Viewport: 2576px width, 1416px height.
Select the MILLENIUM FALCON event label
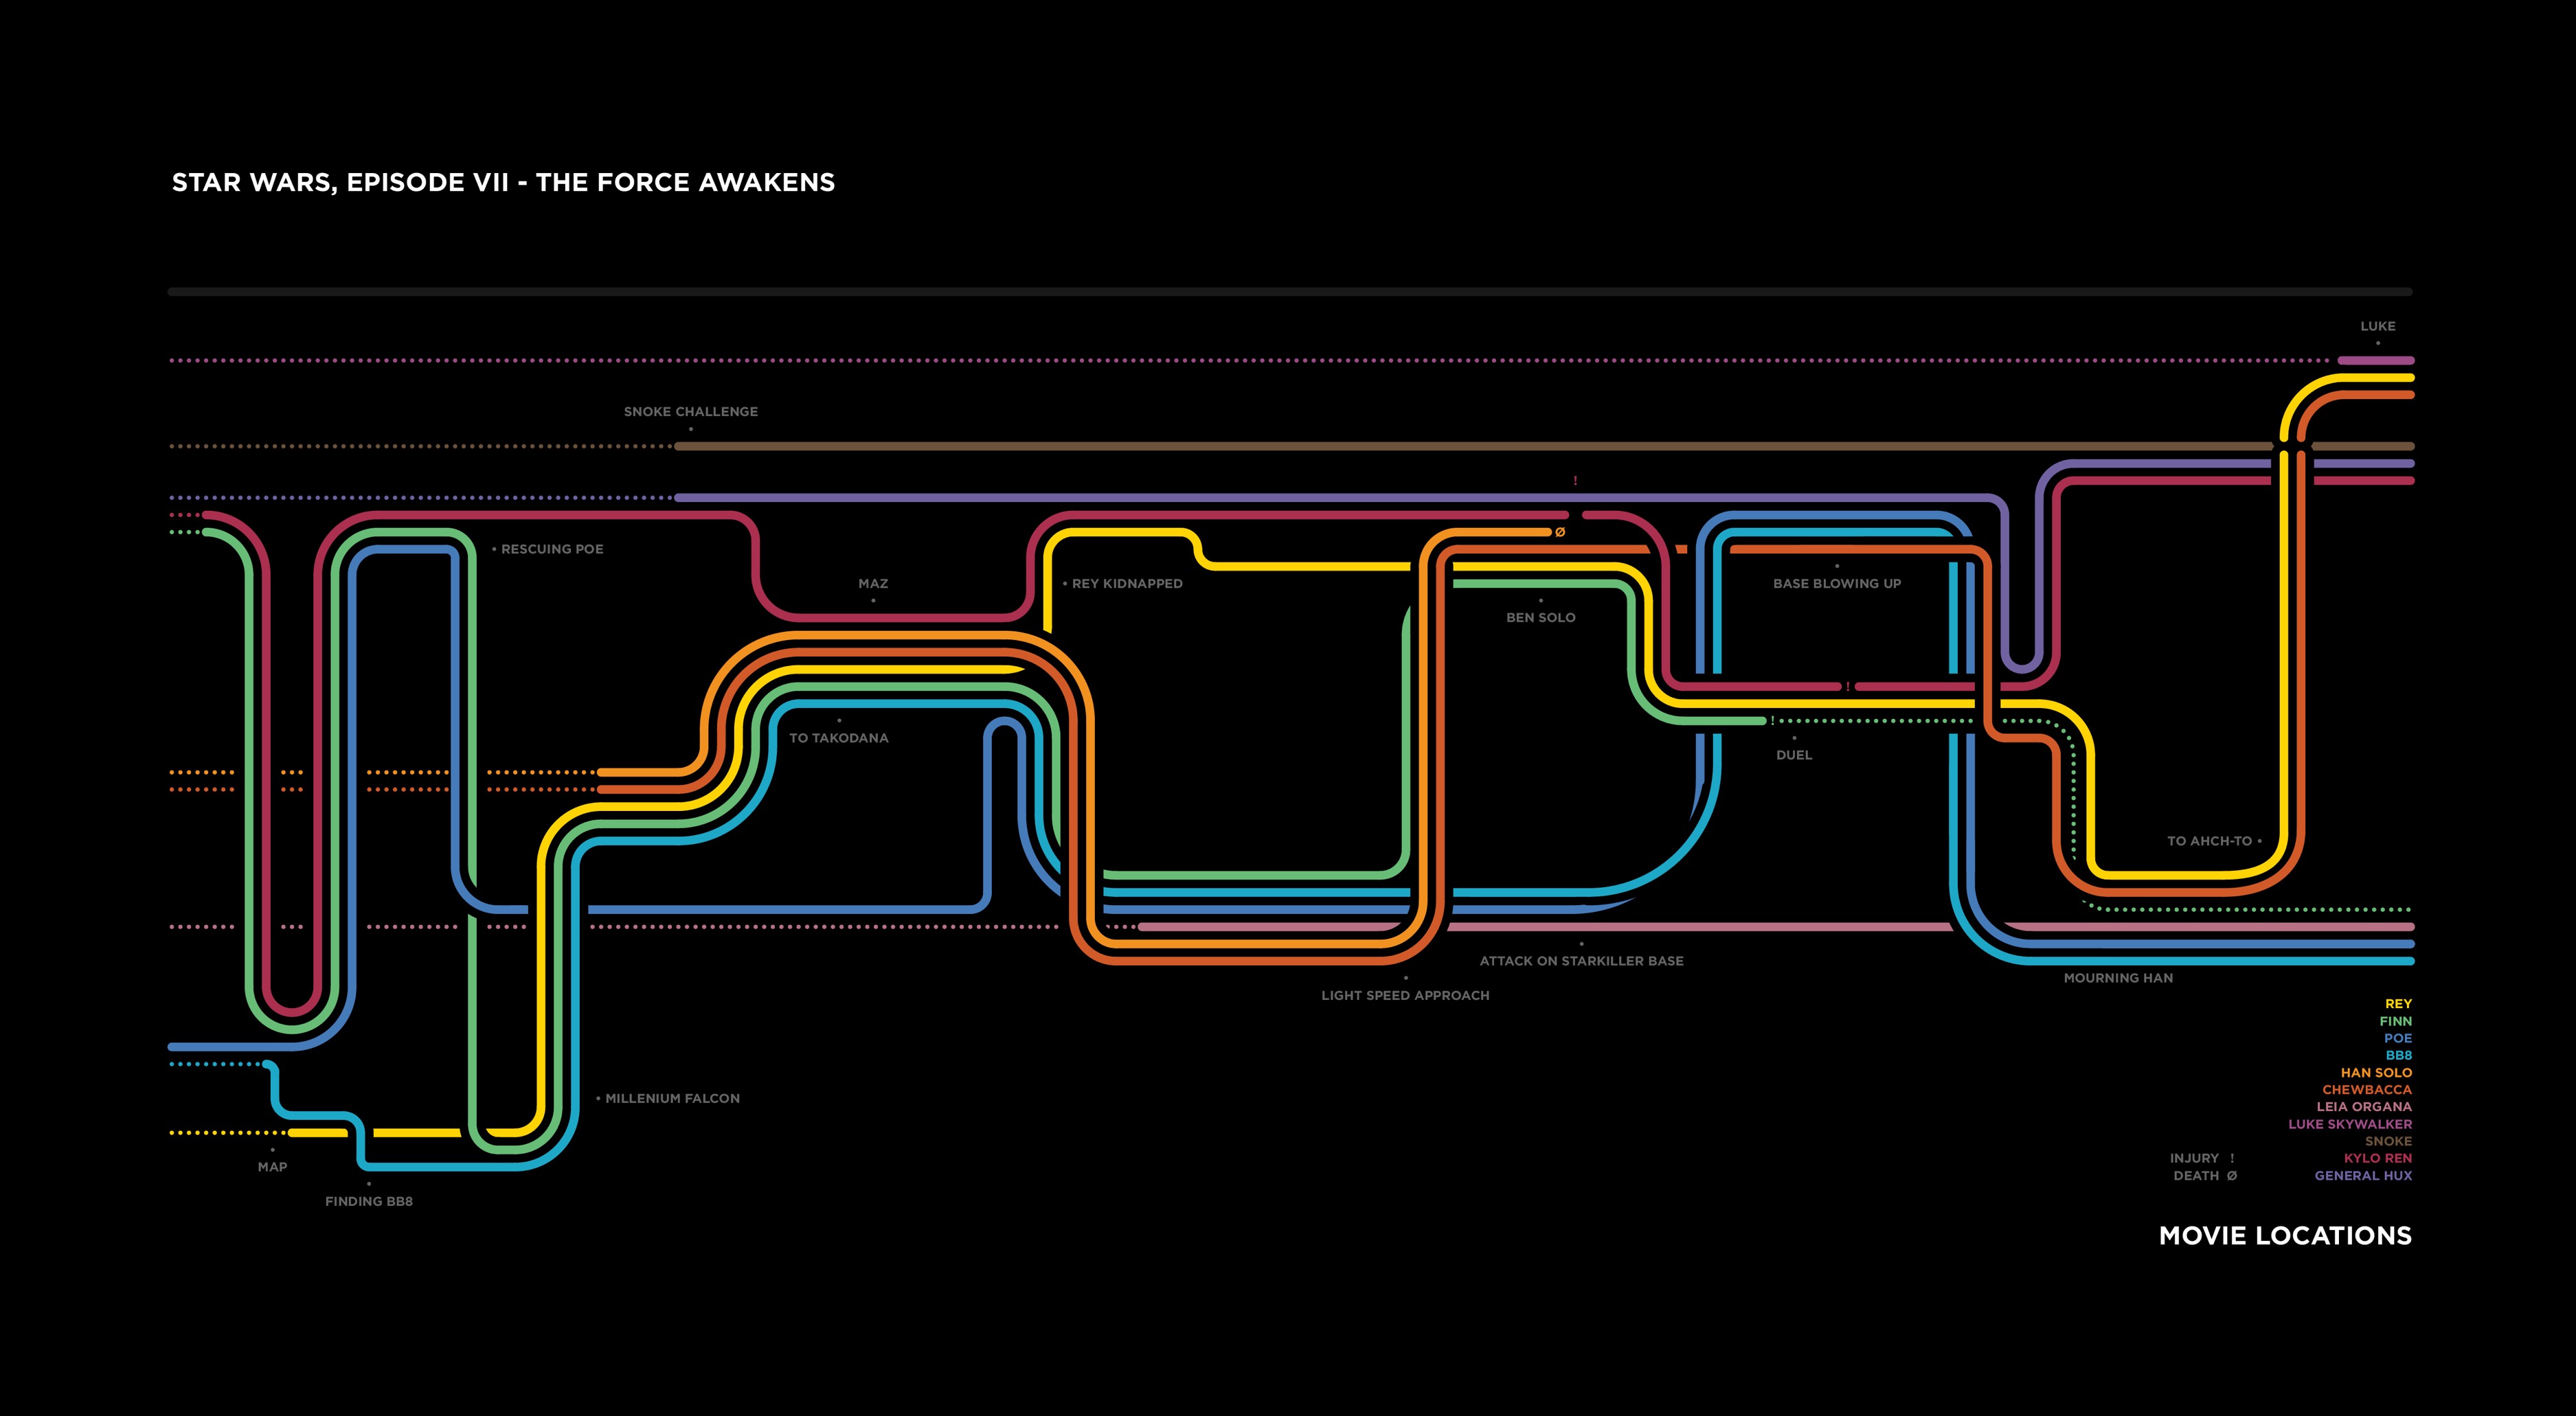tap(672, 1098)
